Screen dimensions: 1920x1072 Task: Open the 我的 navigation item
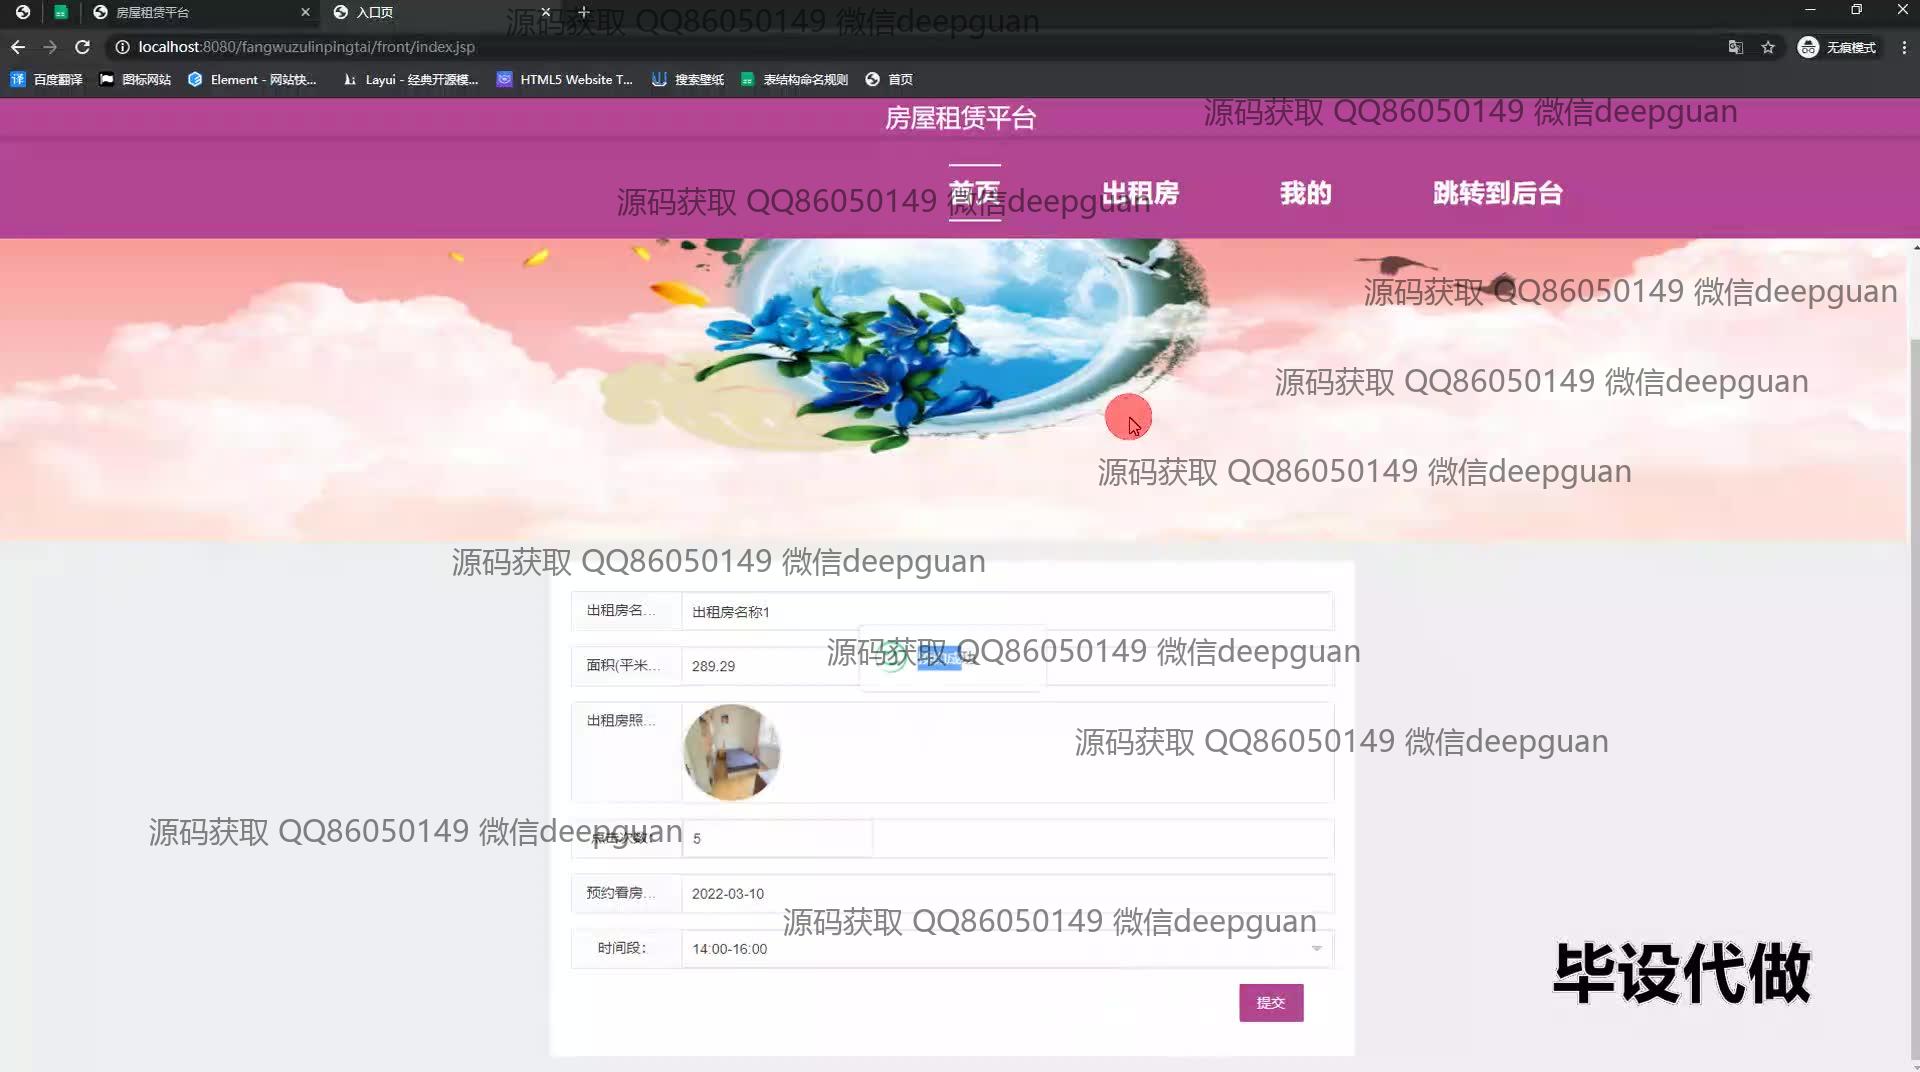1305,193
